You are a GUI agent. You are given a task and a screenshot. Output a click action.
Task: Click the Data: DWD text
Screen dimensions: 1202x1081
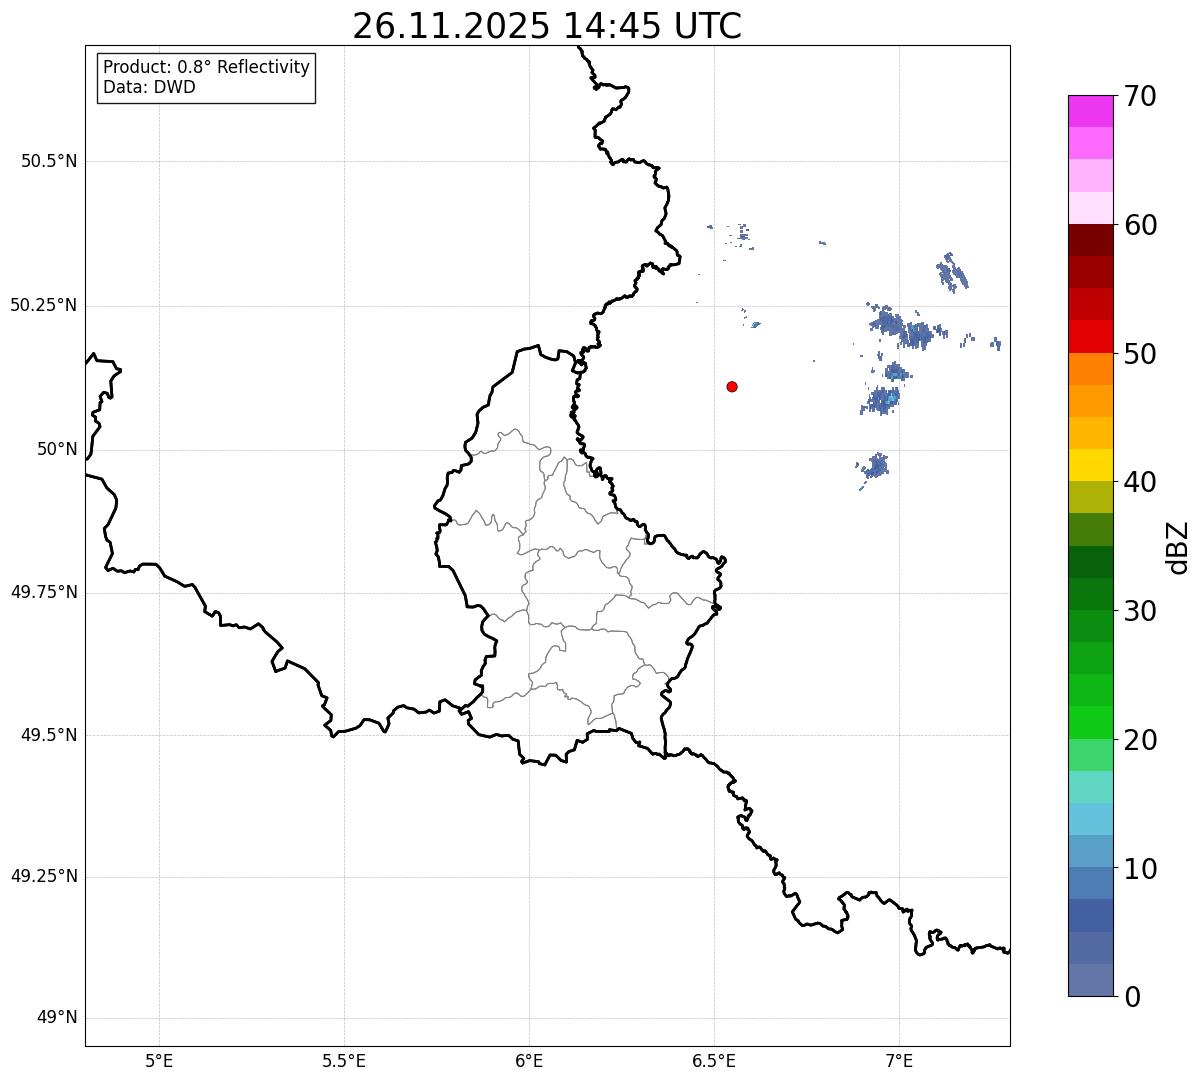(x=149, y=87)
